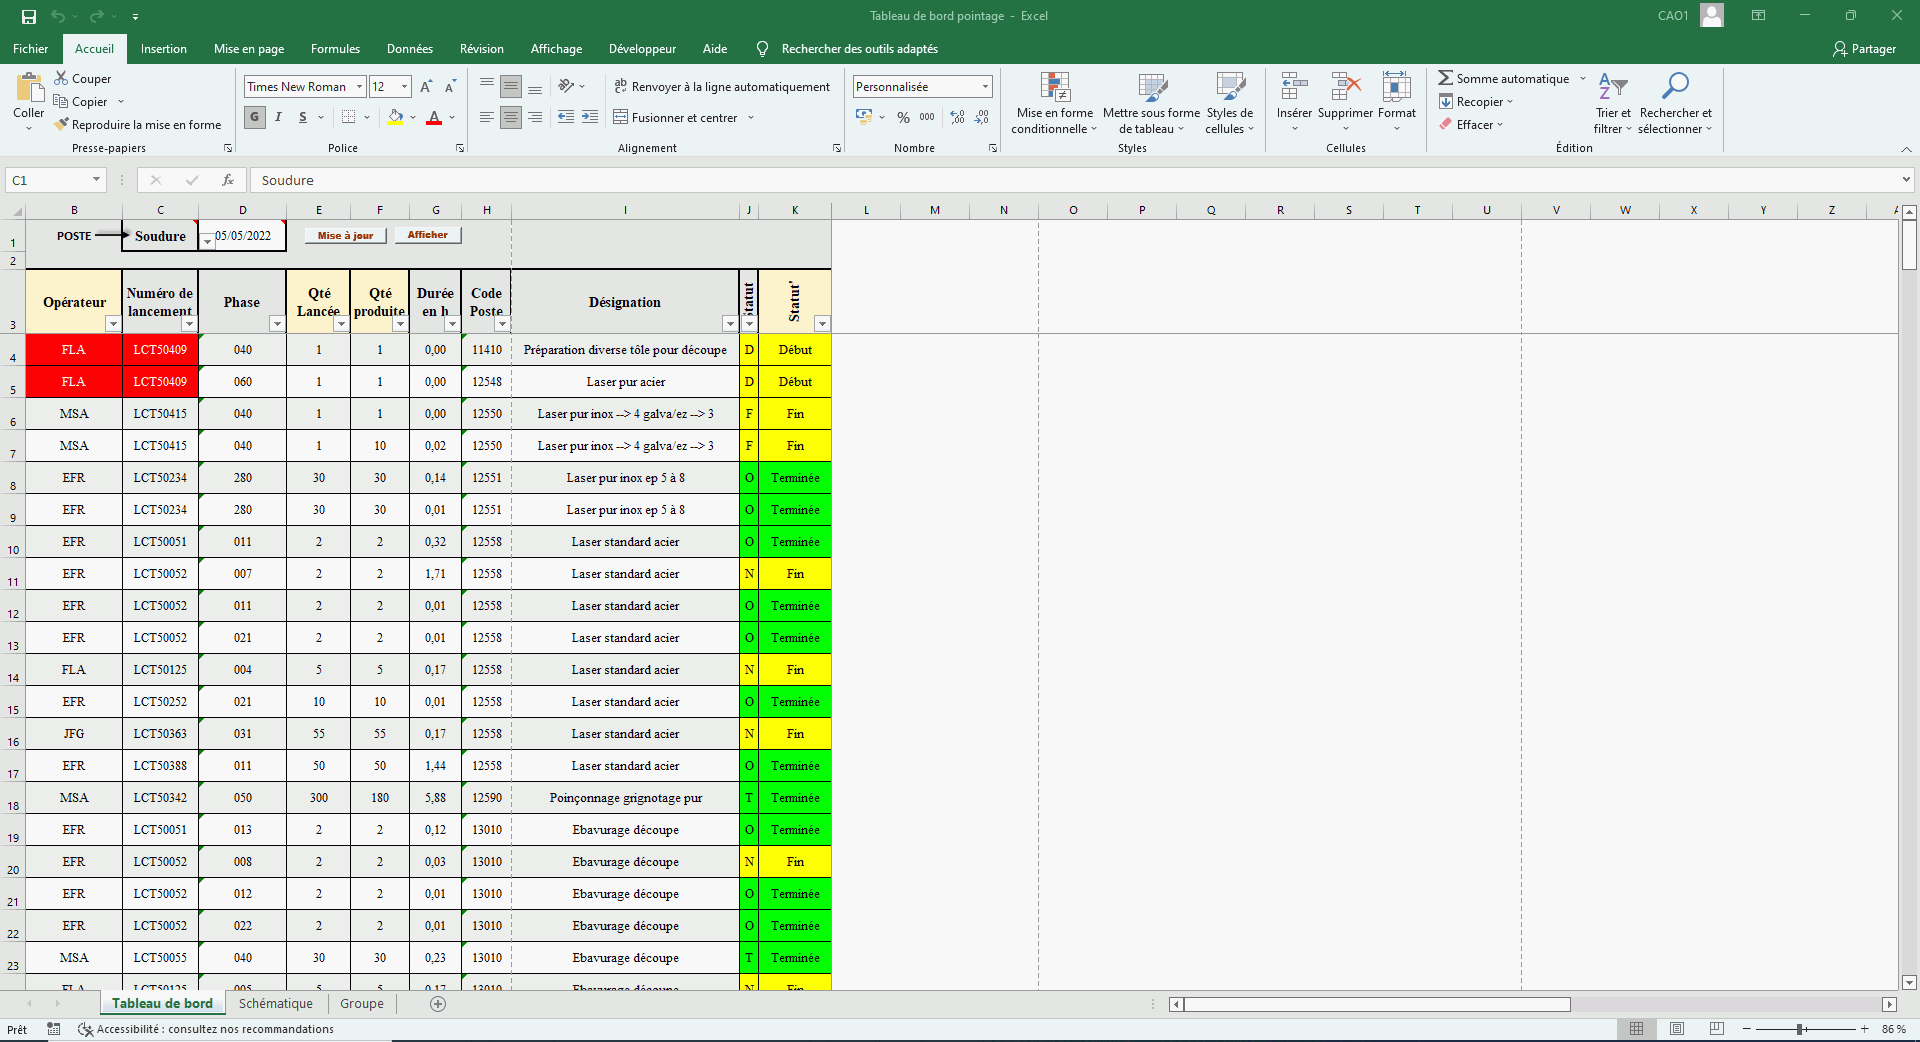Switch to the Schématique sheet tab

pos(275,1004)
